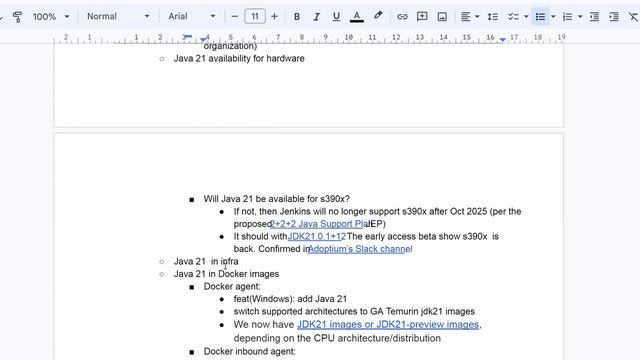
Task: Click the font size field showing 11
Action: 255,16
